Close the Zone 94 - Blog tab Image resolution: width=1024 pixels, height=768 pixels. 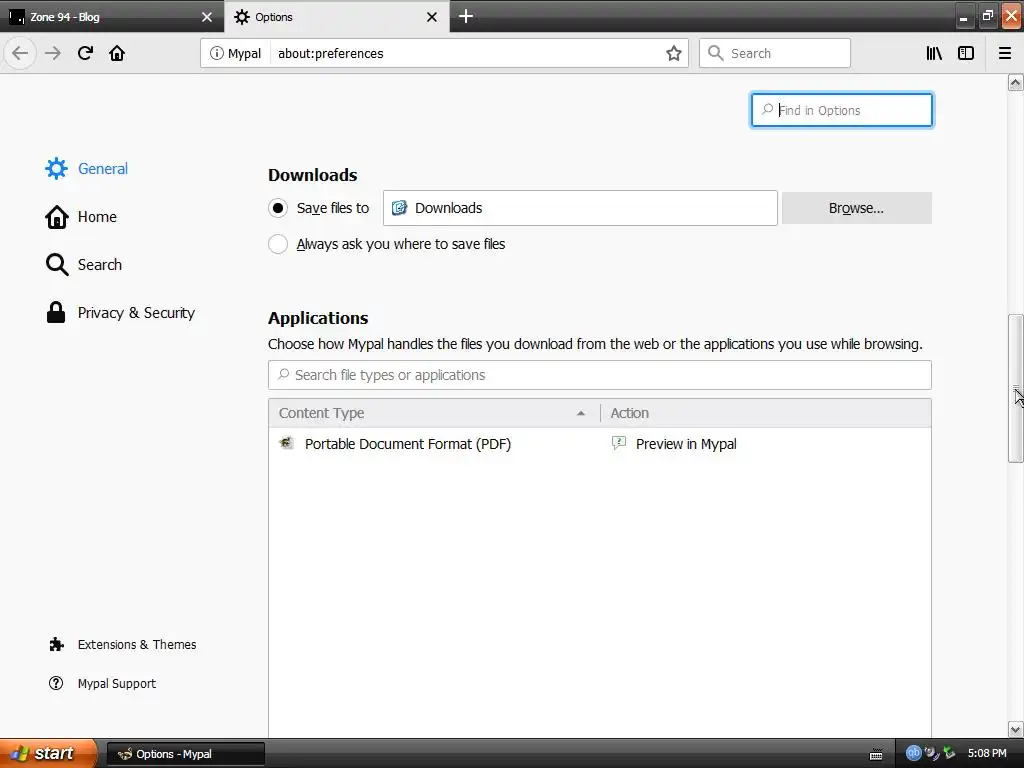click(x=206, y=17)
